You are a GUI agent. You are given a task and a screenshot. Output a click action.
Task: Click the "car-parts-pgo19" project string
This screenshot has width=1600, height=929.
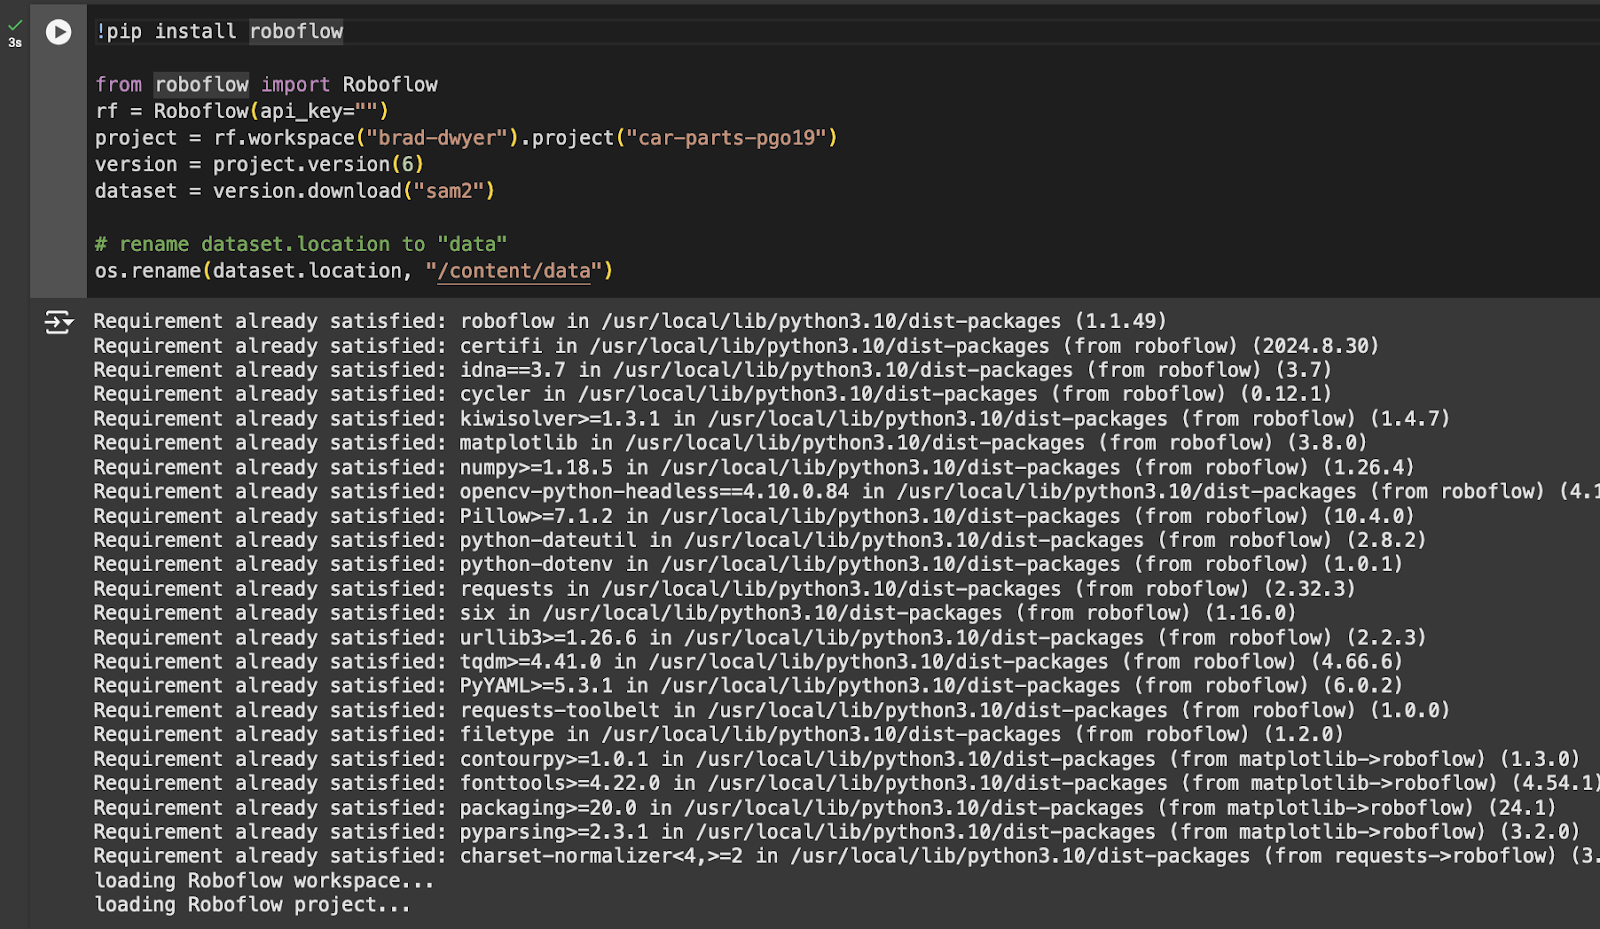(x=727, y=138)
